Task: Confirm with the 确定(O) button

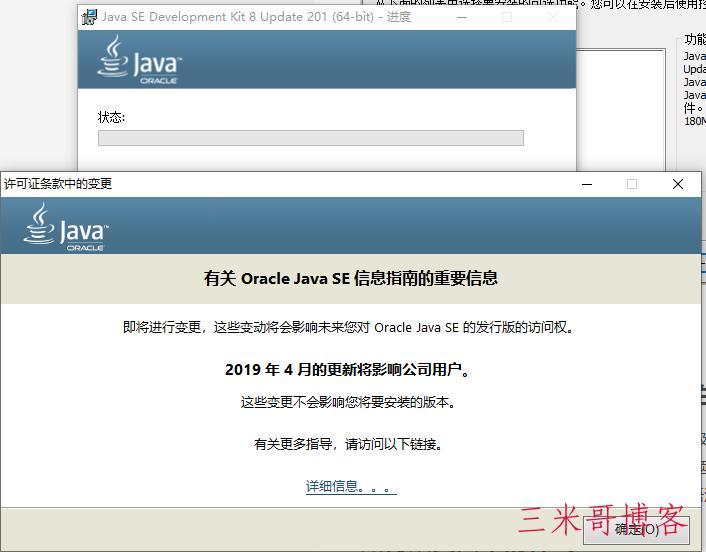Action: point(636,529)
